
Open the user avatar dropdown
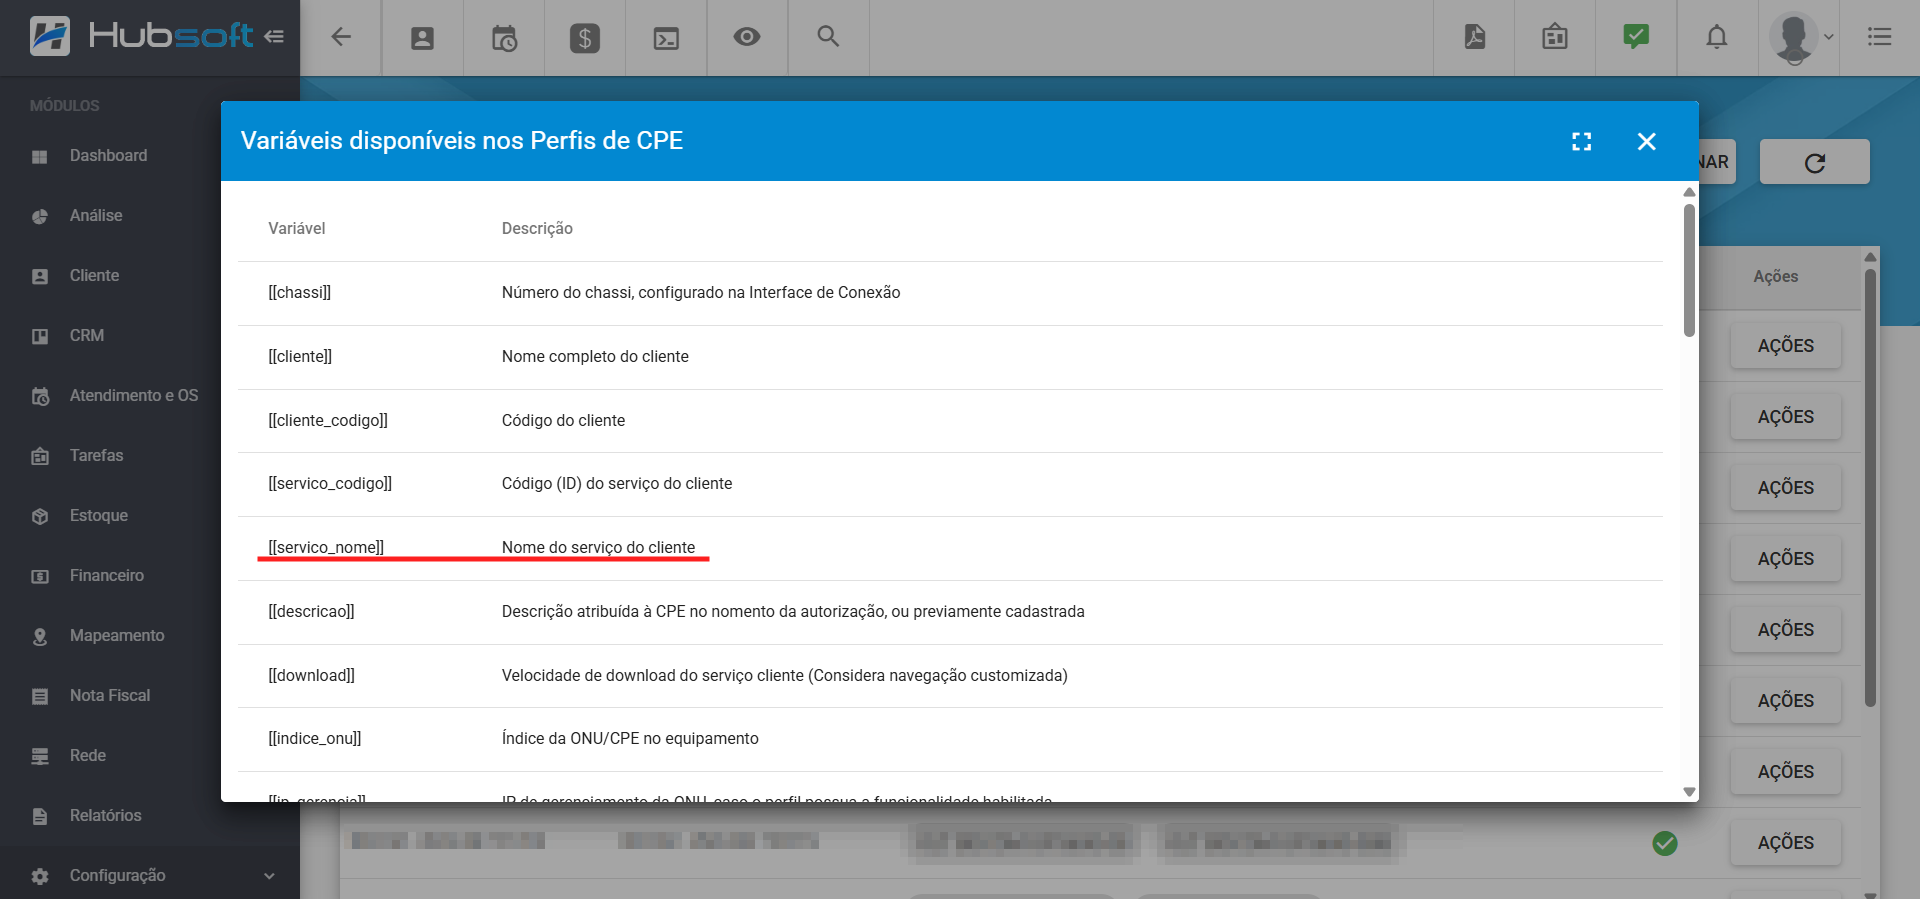[x=1800, y=37]
